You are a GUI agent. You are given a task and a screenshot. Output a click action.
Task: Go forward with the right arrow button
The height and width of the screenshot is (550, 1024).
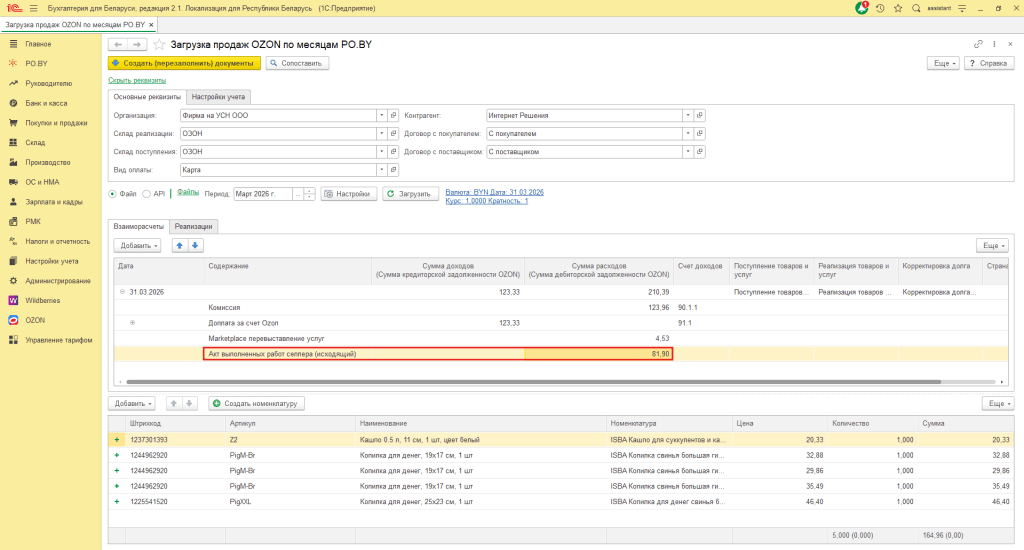(x=136, y=44)
